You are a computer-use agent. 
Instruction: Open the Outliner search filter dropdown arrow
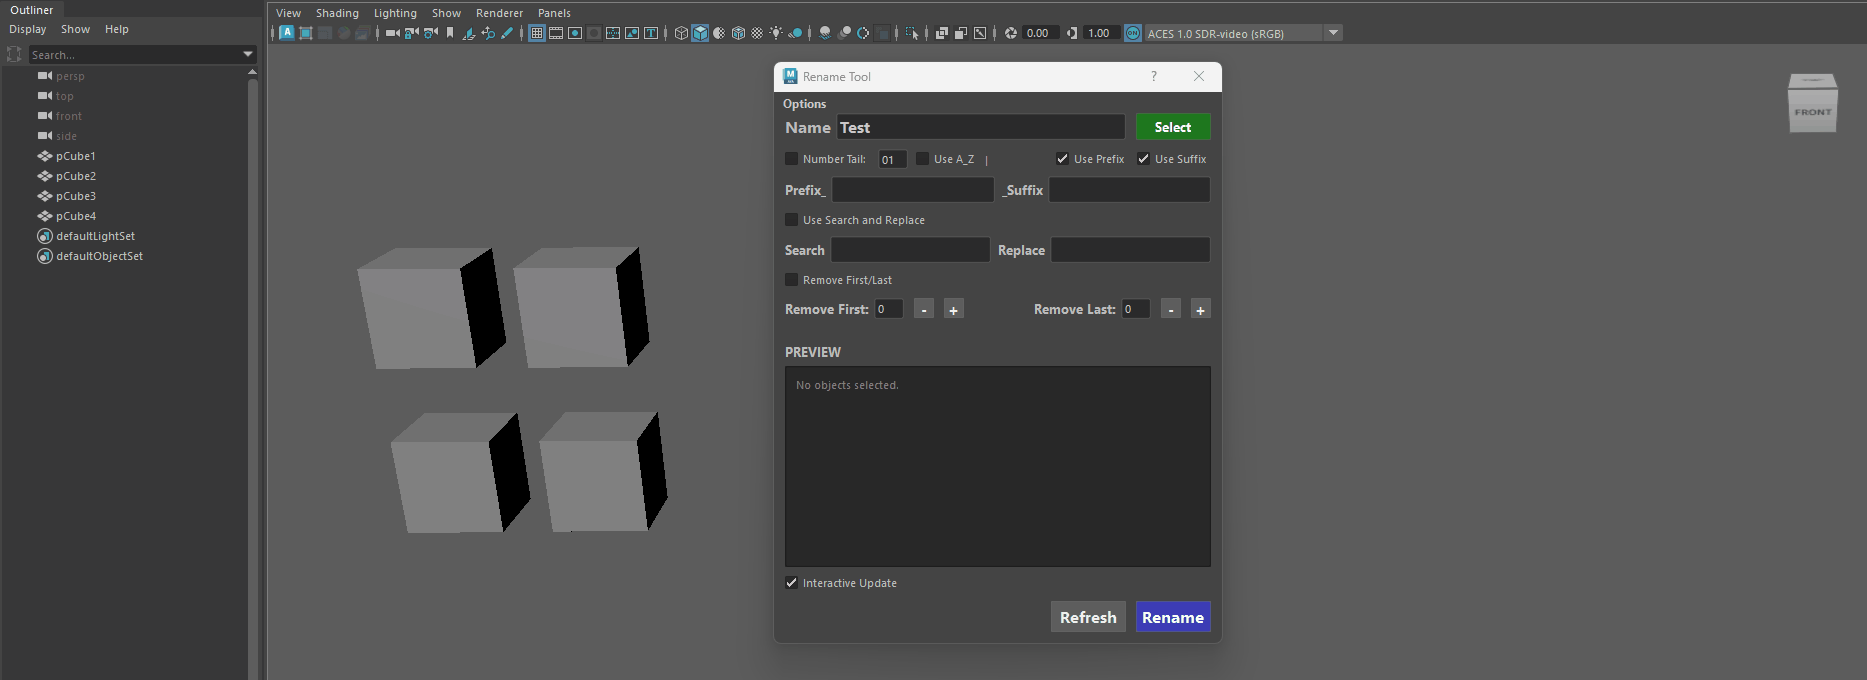248,54
